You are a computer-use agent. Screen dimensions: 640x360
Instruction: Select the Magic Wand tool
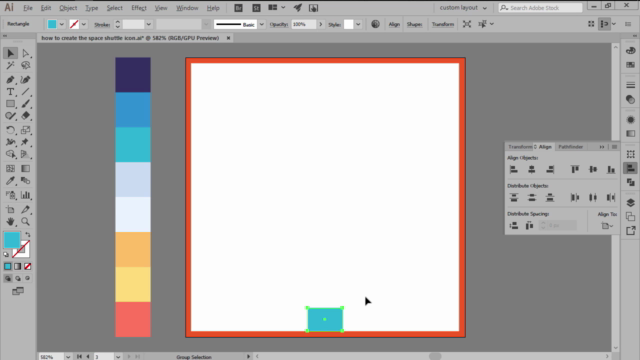click(x=10, y=65)
